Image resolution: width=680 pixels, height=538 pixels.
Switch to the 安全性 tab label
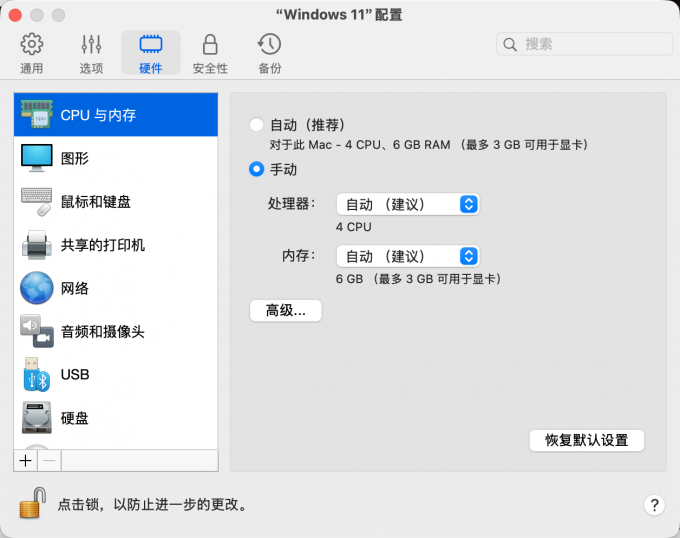coord(210,68)
